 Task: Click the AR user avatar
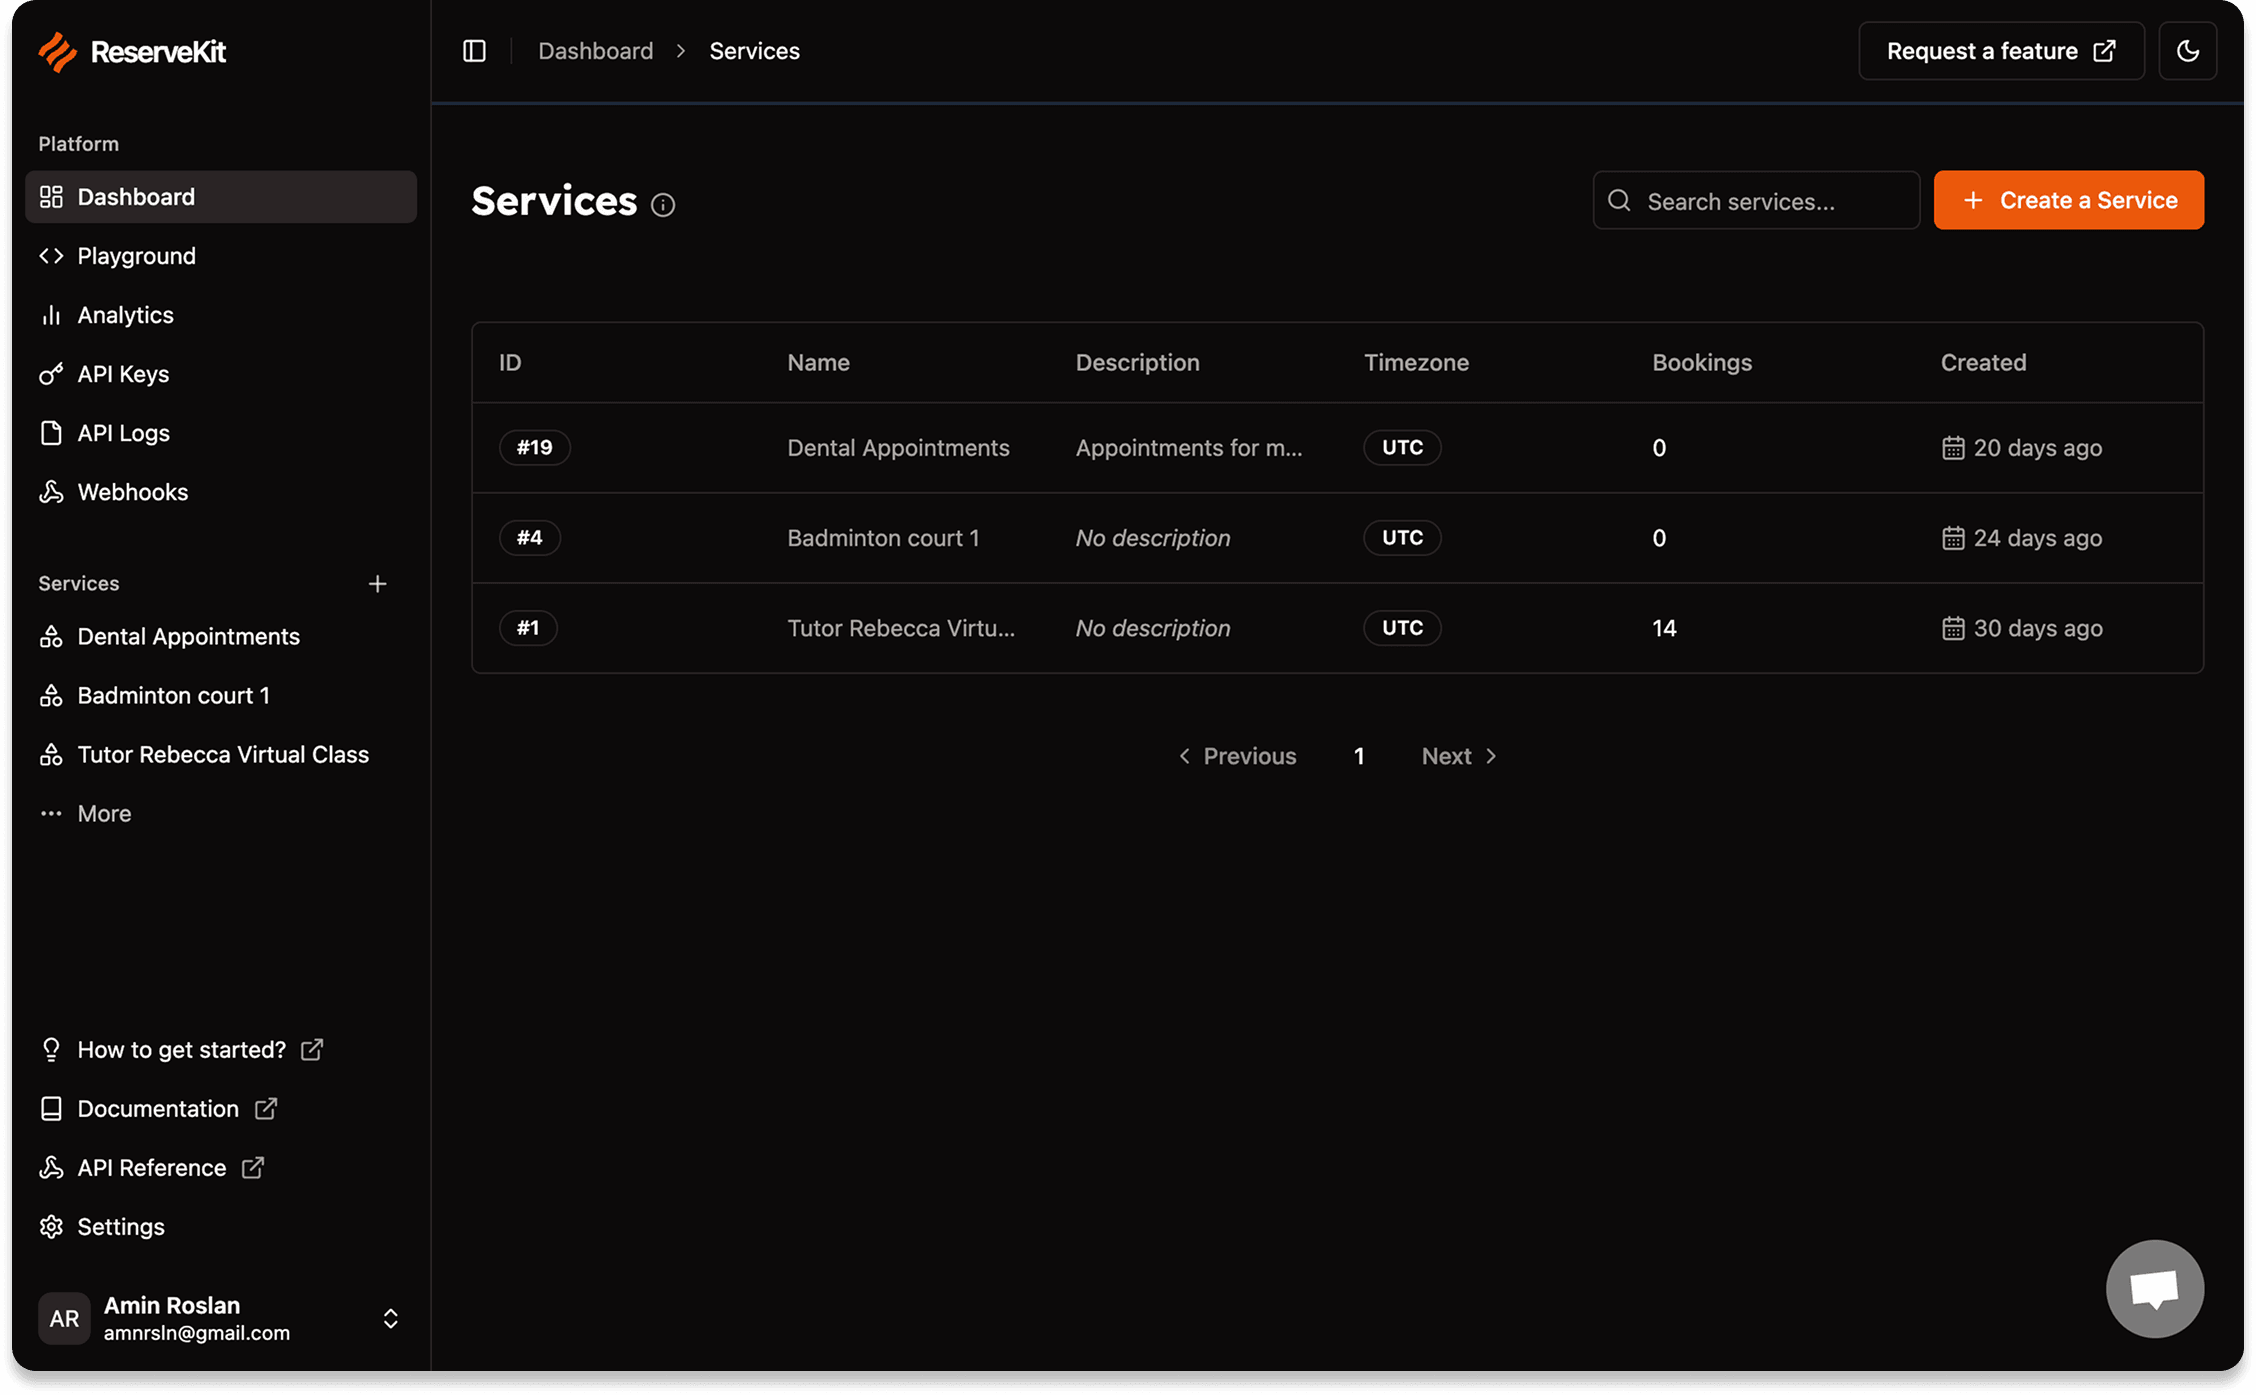64,1319
